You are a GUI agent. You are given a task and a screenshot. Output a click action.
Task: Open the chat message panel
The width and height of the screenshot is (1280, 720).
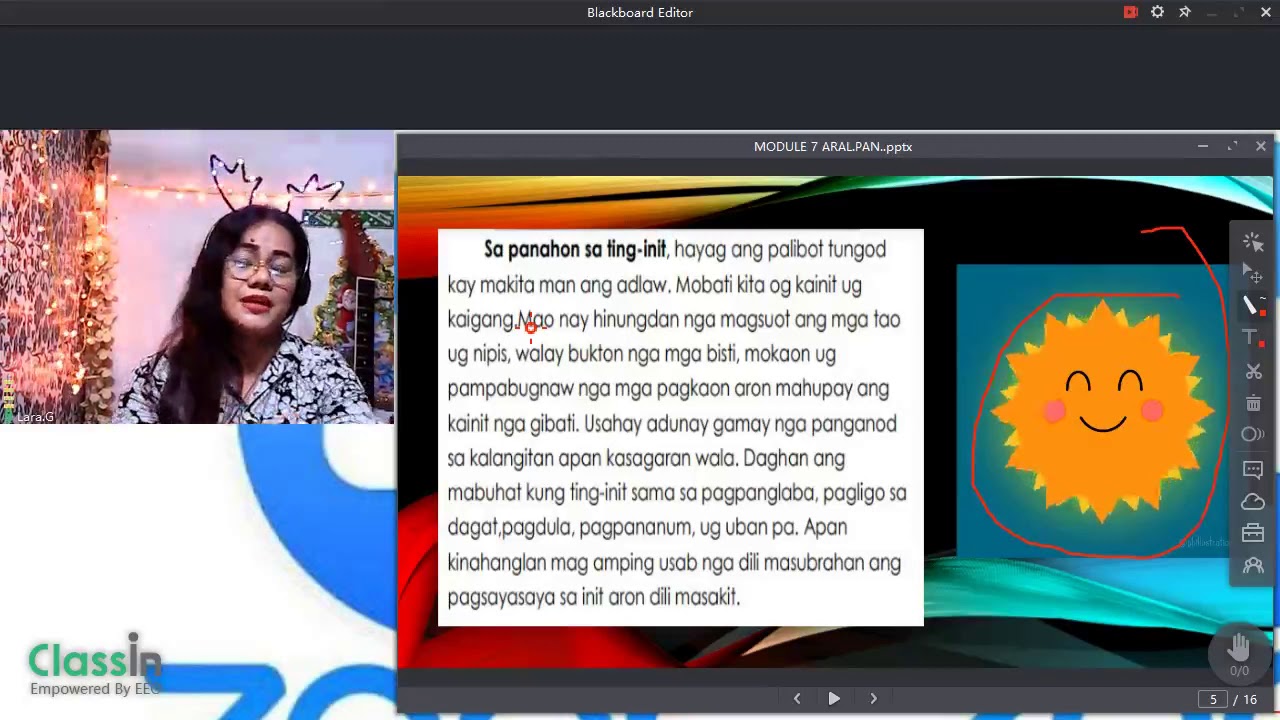1253,469
